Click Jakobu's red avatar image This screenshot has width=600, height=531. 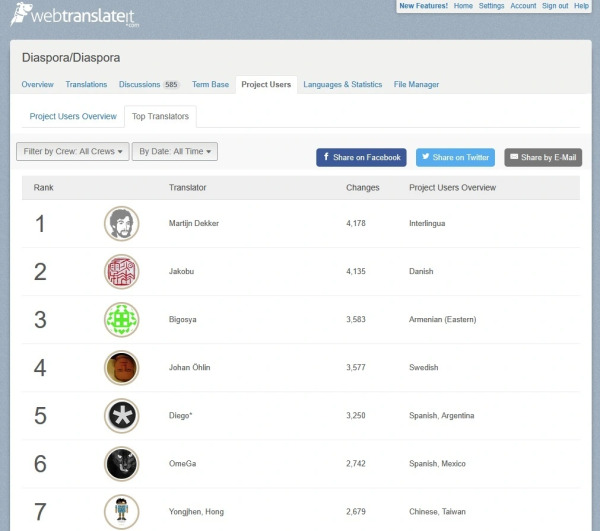coord(121,271)
